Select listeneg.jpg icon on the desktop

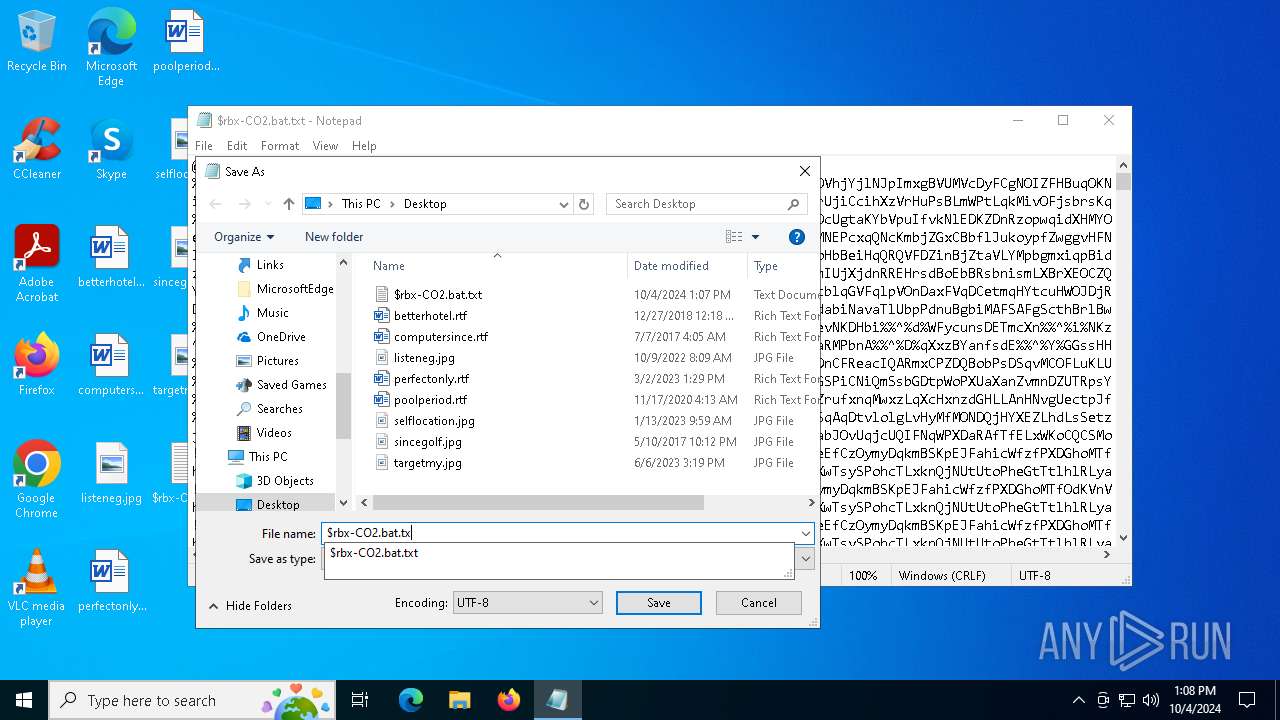[x=111, y=473]
